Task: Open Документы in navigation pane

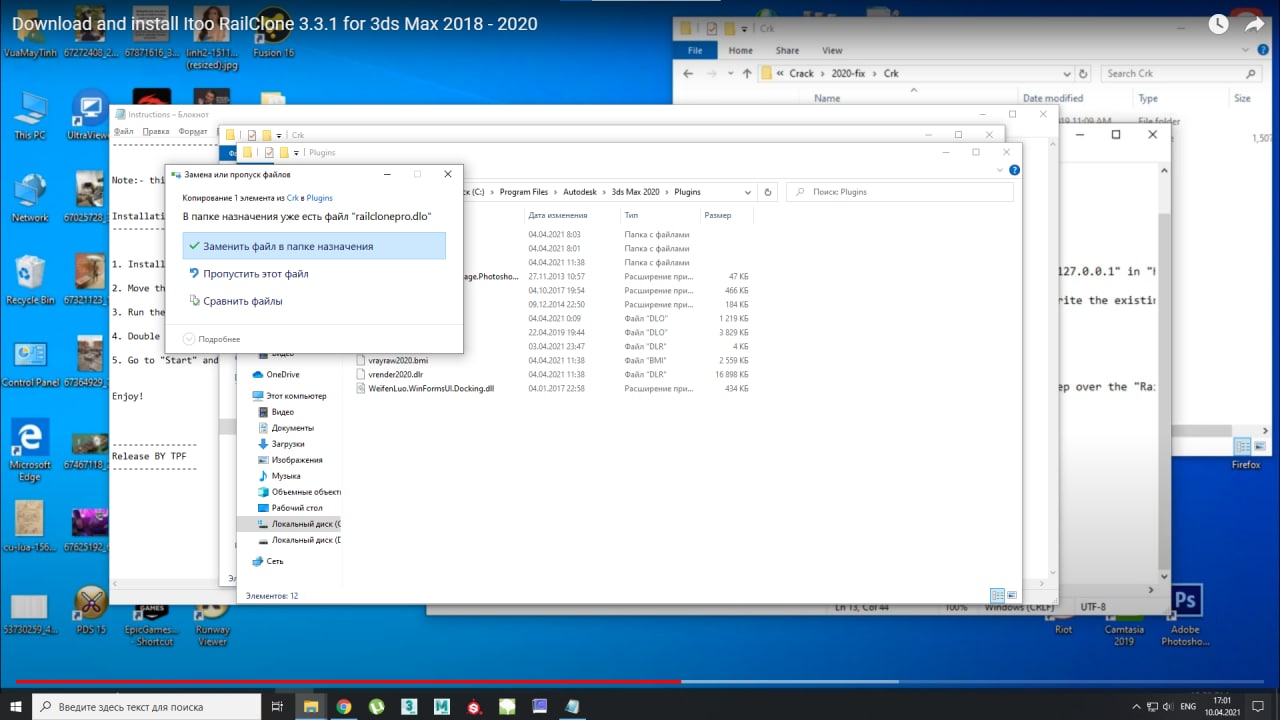Action: [x=292, y=427]
